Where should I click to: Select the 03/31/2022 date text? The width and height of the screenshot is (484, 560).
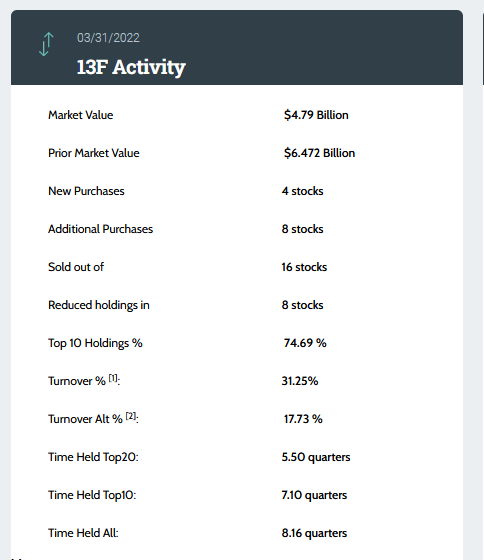(108, 38)
